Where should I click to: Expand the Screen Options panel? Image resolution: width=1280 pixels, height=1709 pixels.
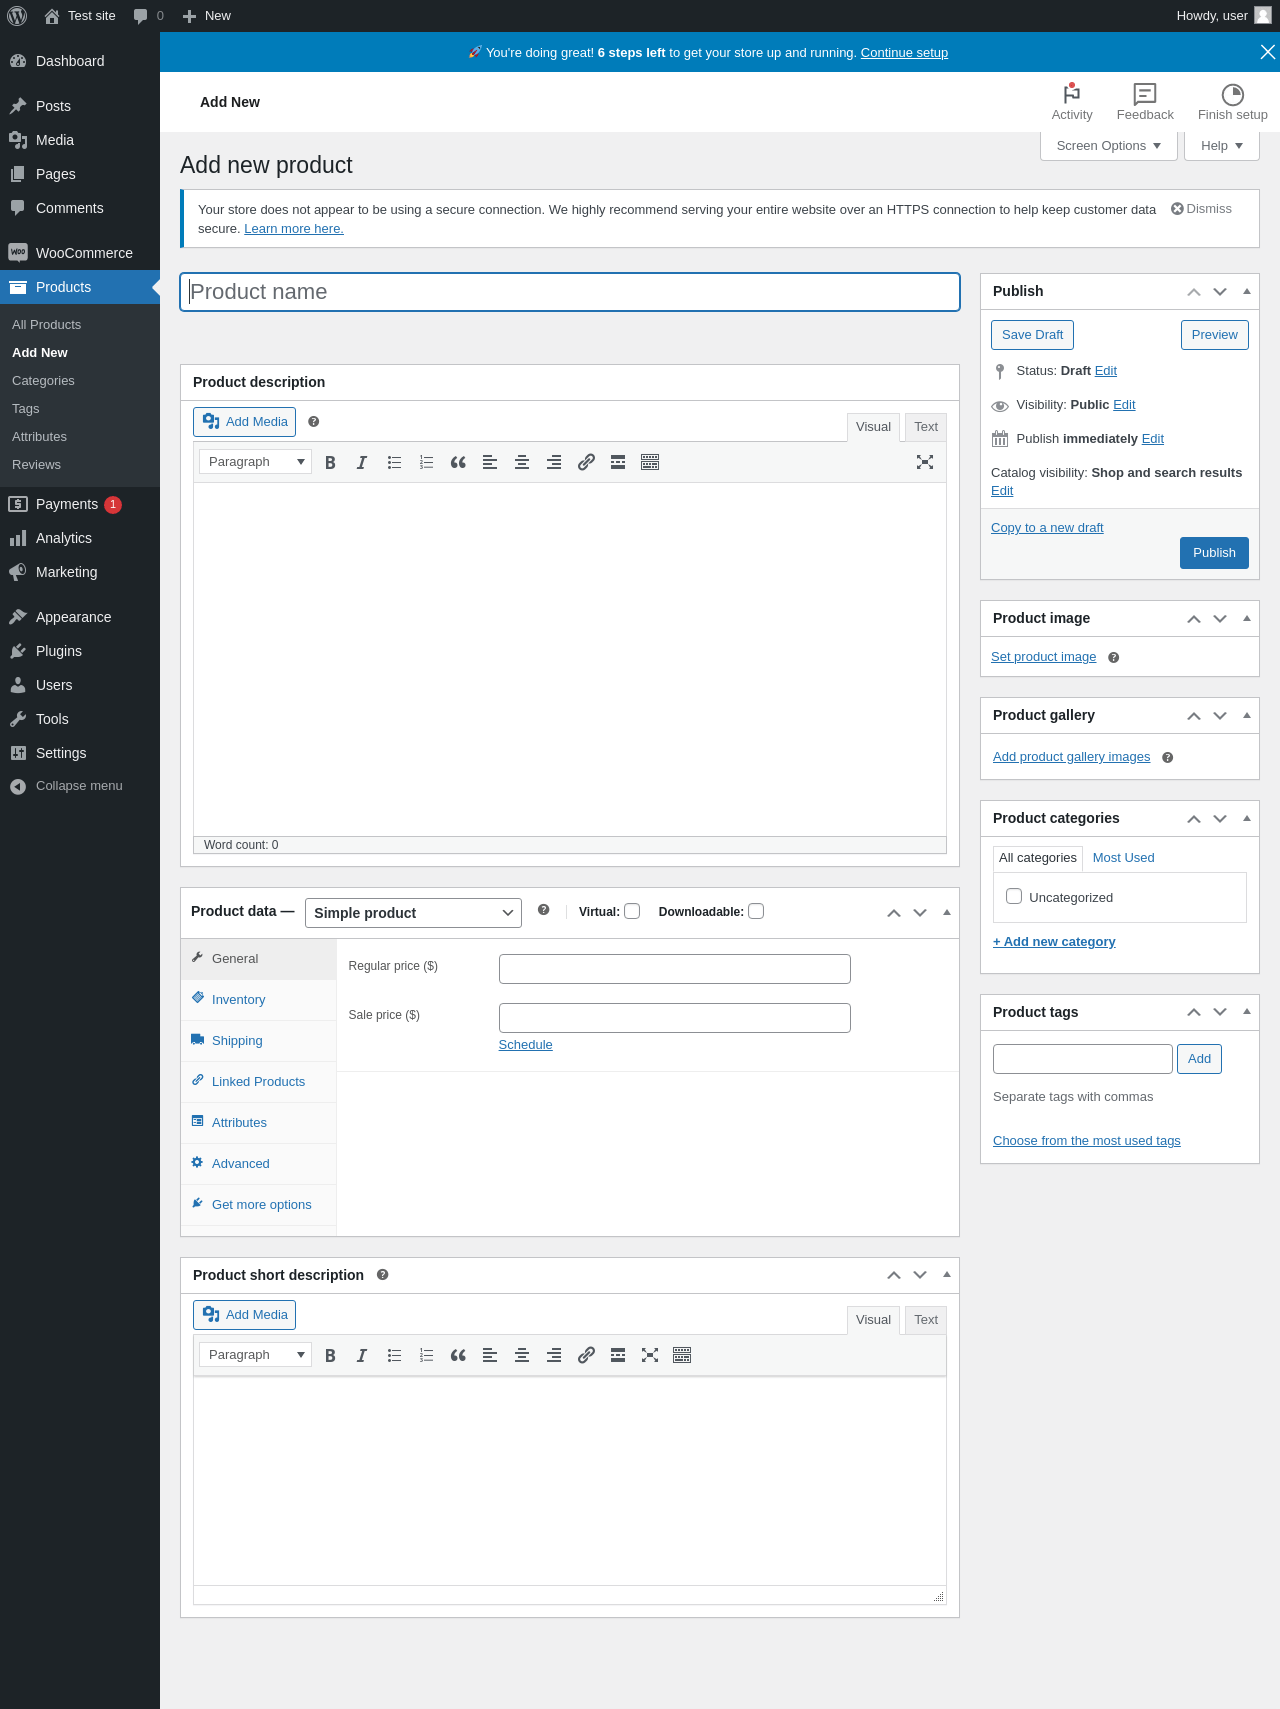point(1109,146)
